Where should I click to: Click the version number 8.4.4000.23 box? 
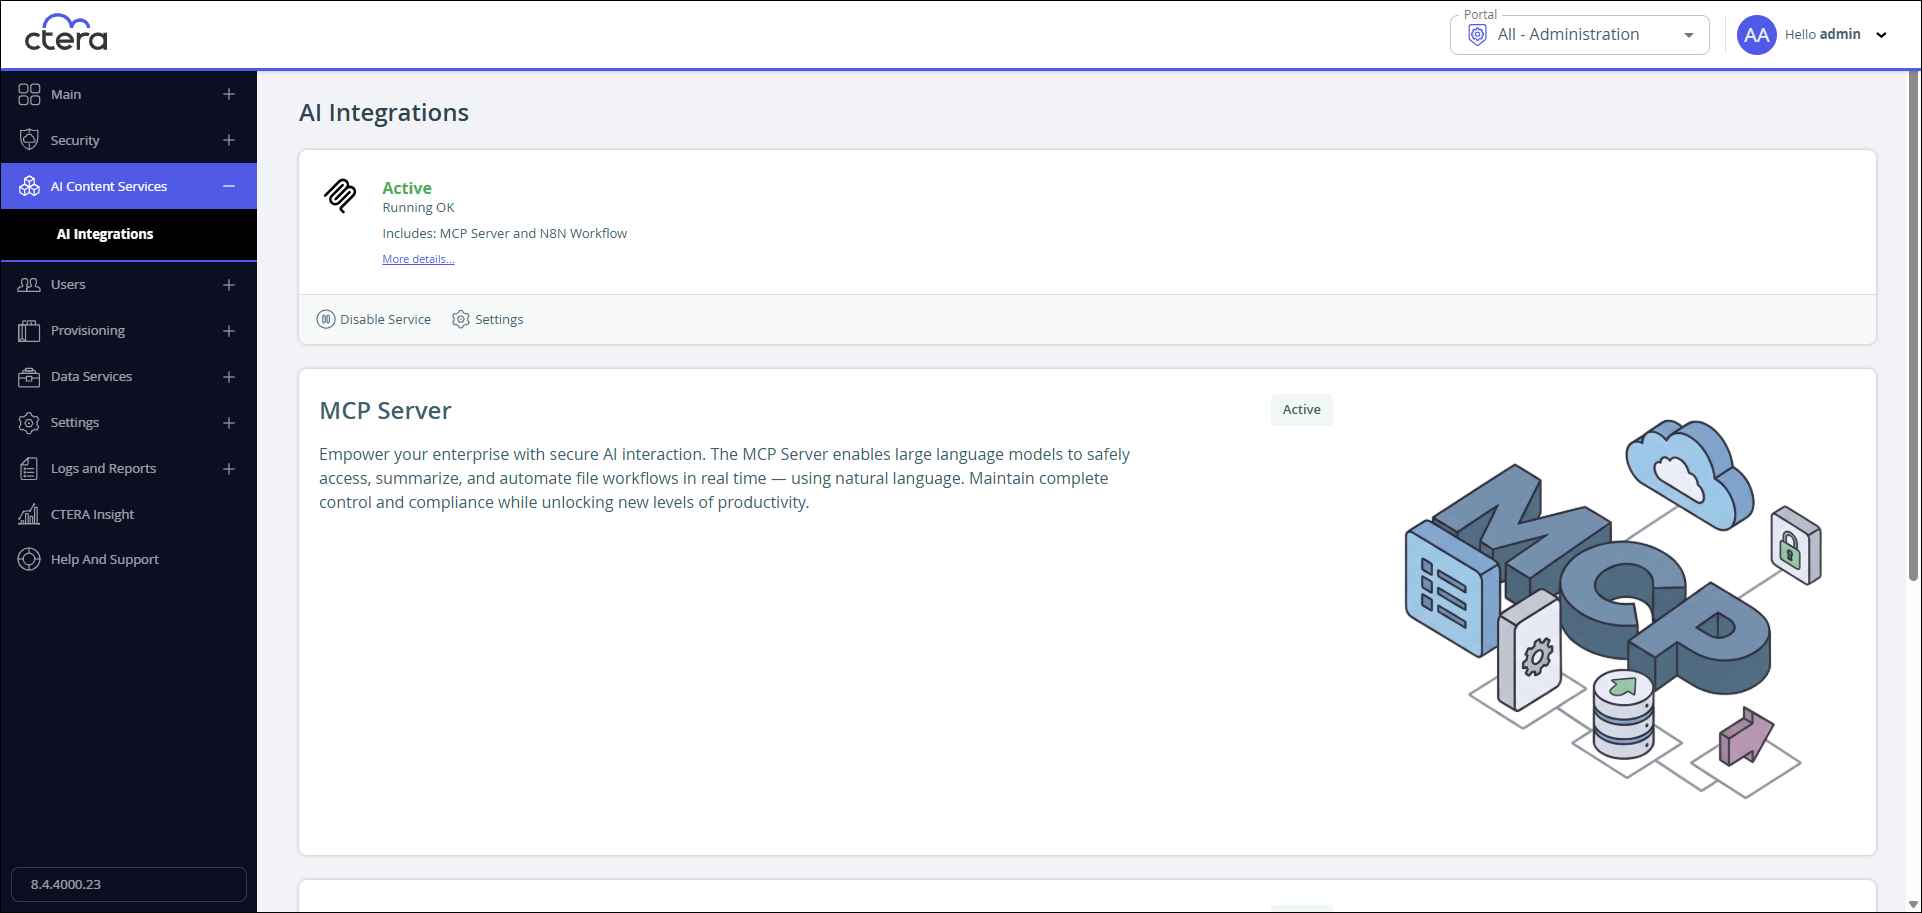[x=129, y=885]
